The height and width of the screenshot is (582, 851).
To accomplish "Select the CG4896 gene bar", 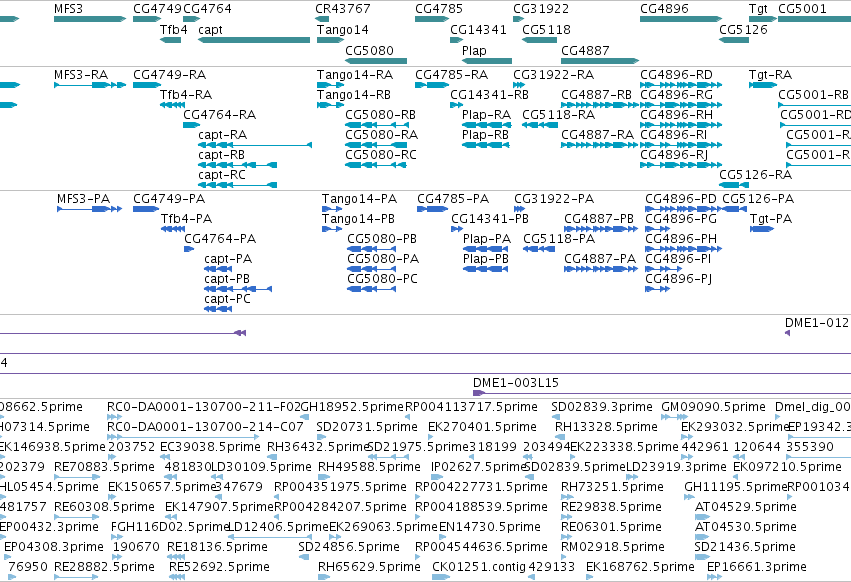I will (681, 19).
